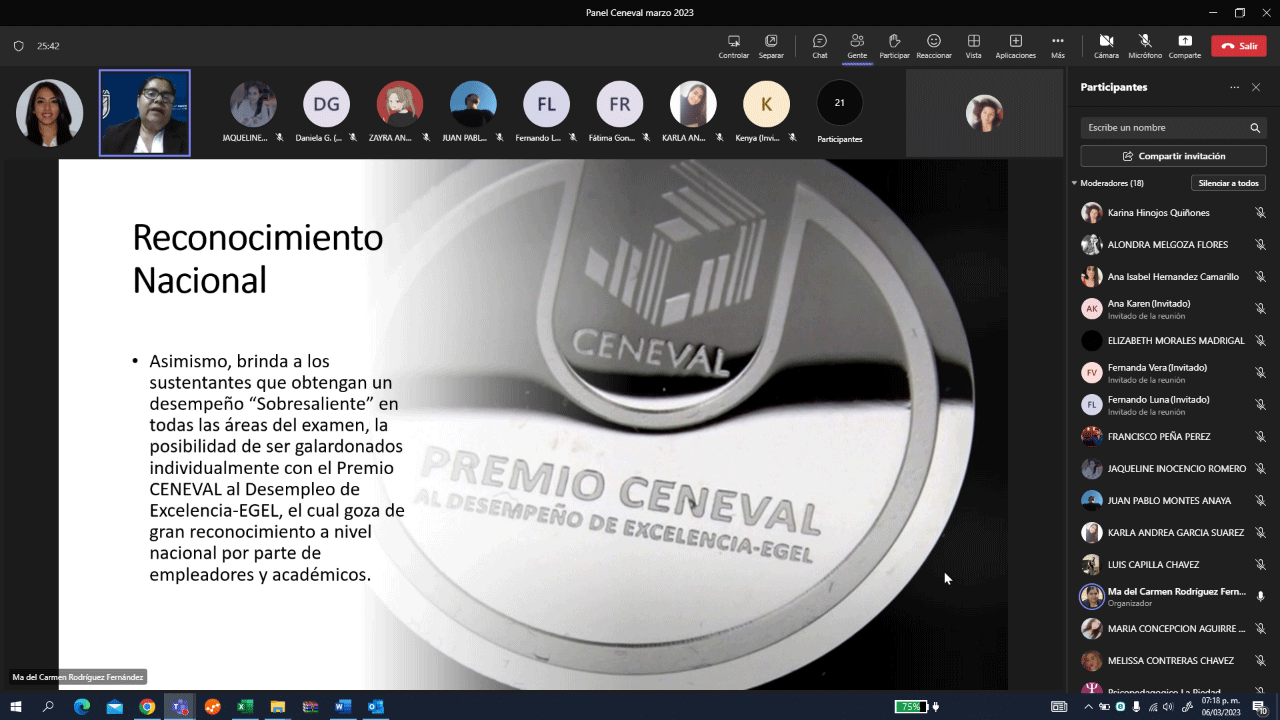
Task: Open the Windows Start menu
Action: coord(16,706)
